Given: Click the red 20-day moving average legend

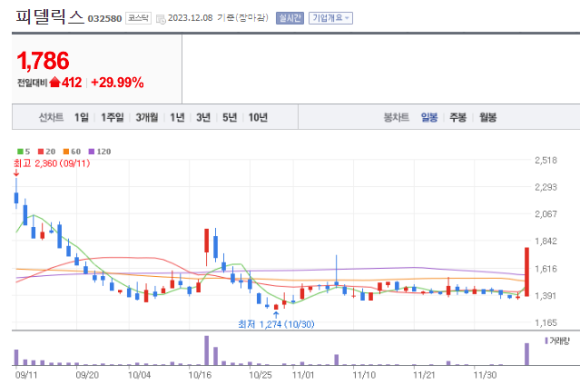Looking at the screenshot, I should pyautogui.click(x=47, y=151).
